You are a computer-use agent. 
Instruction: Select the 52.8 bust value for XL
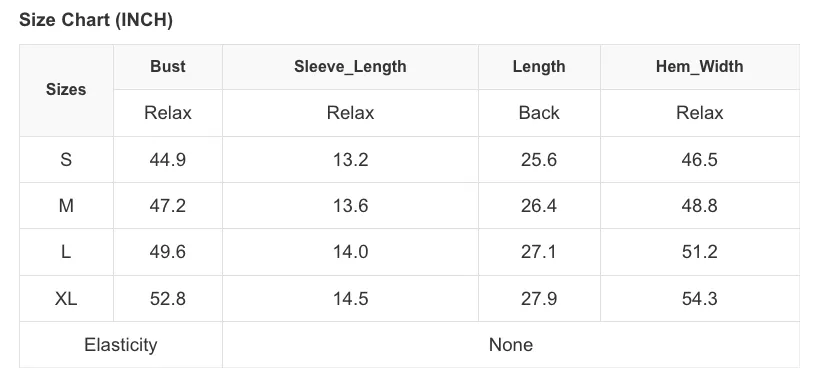pos(168,299)
